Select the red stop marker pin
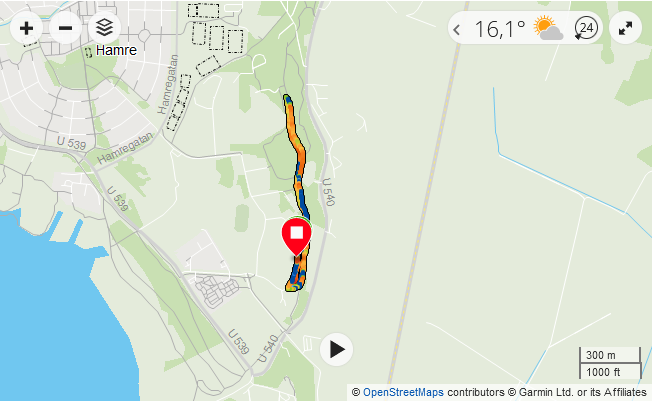Viewport: 653px width, 402px height. coord(297,236)
